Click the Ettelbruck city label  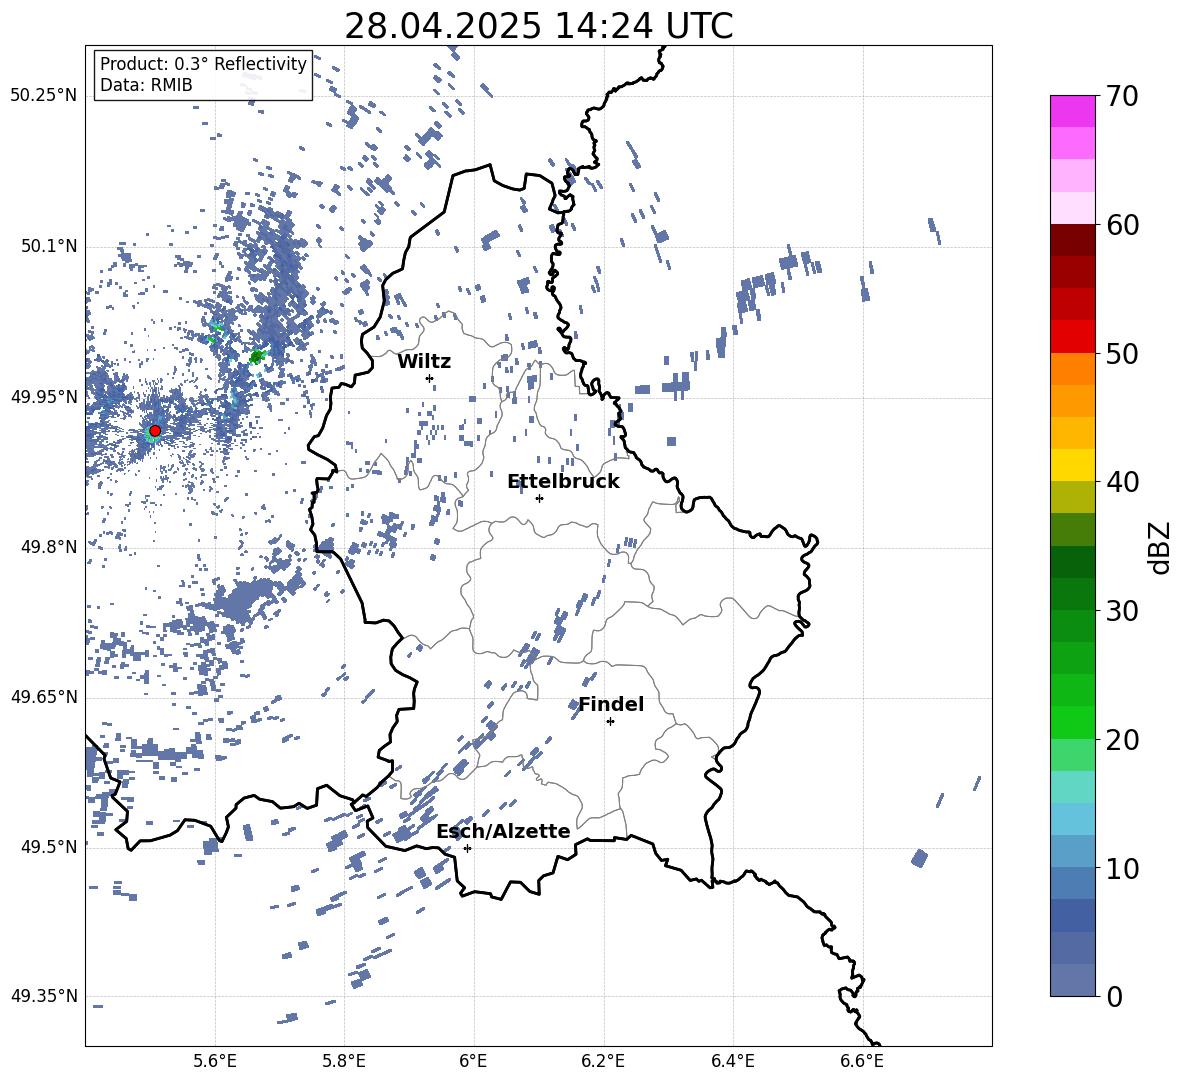click(563, 482)
